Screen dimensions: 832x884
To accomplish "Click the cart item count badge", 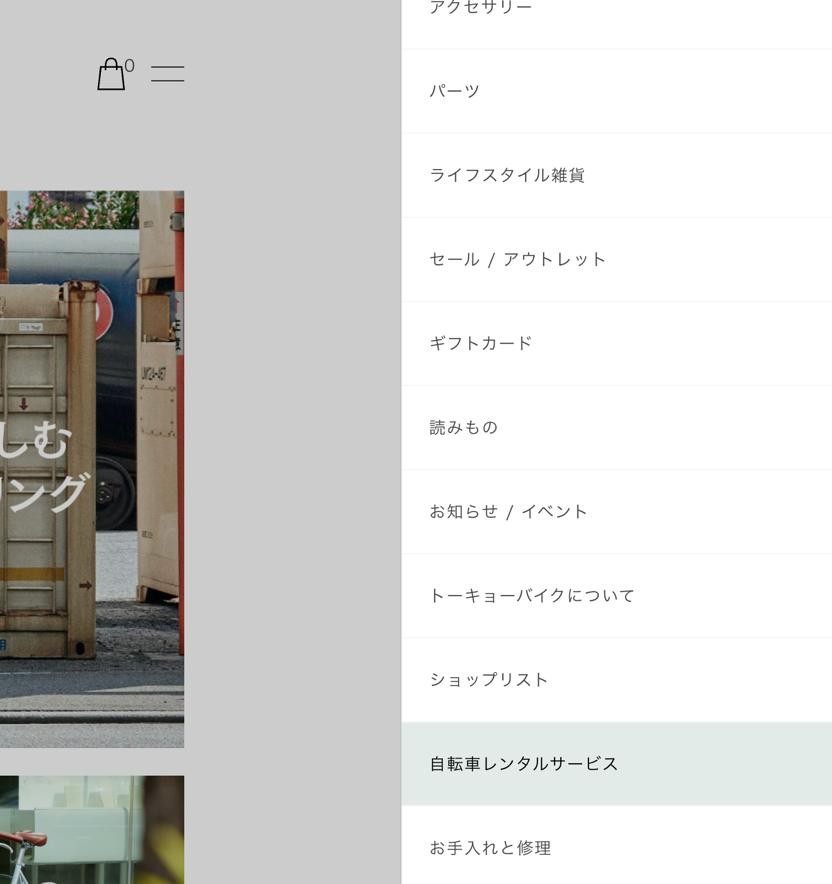I will (129, 66).
